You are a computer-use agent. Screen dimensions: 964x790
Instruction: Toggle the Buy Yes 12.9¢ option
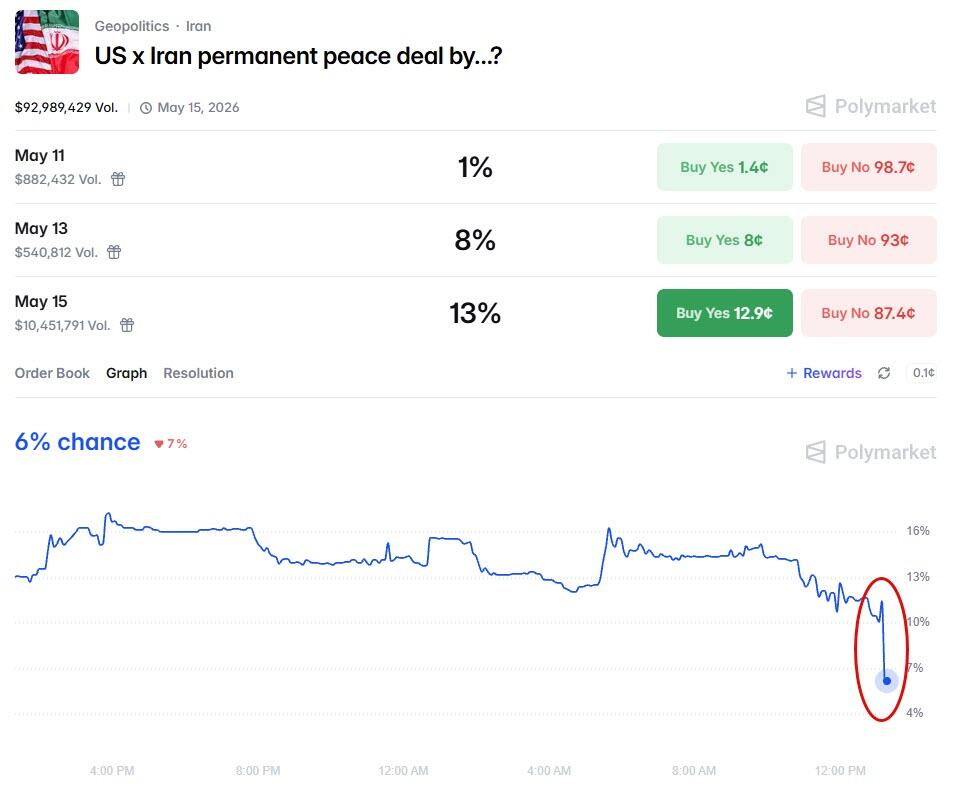[x=724, y=313]
